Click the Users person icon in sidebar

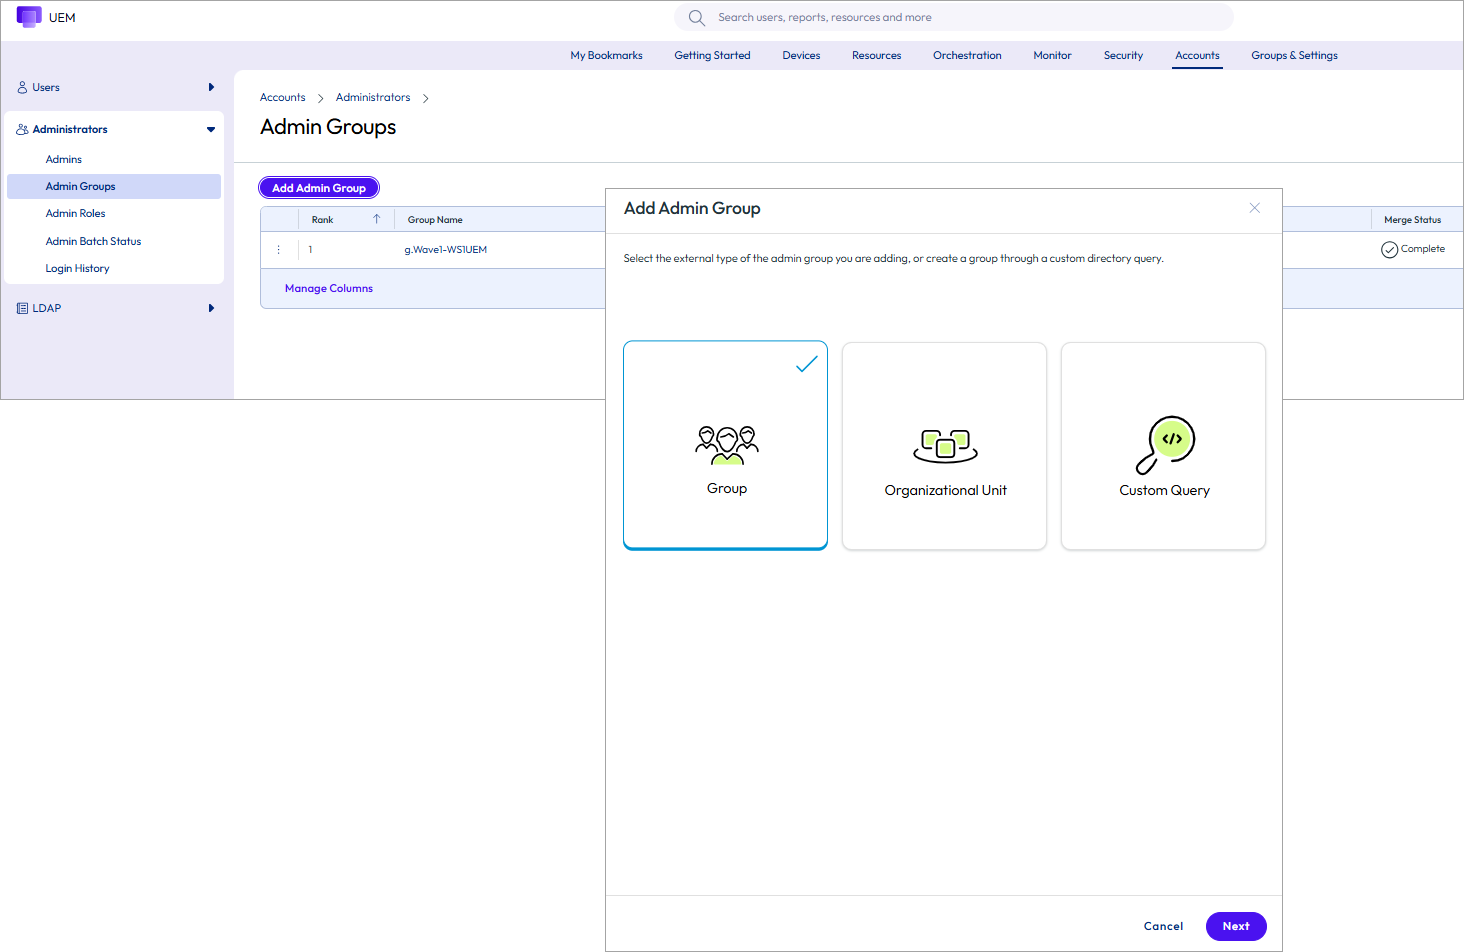(22, 88)
